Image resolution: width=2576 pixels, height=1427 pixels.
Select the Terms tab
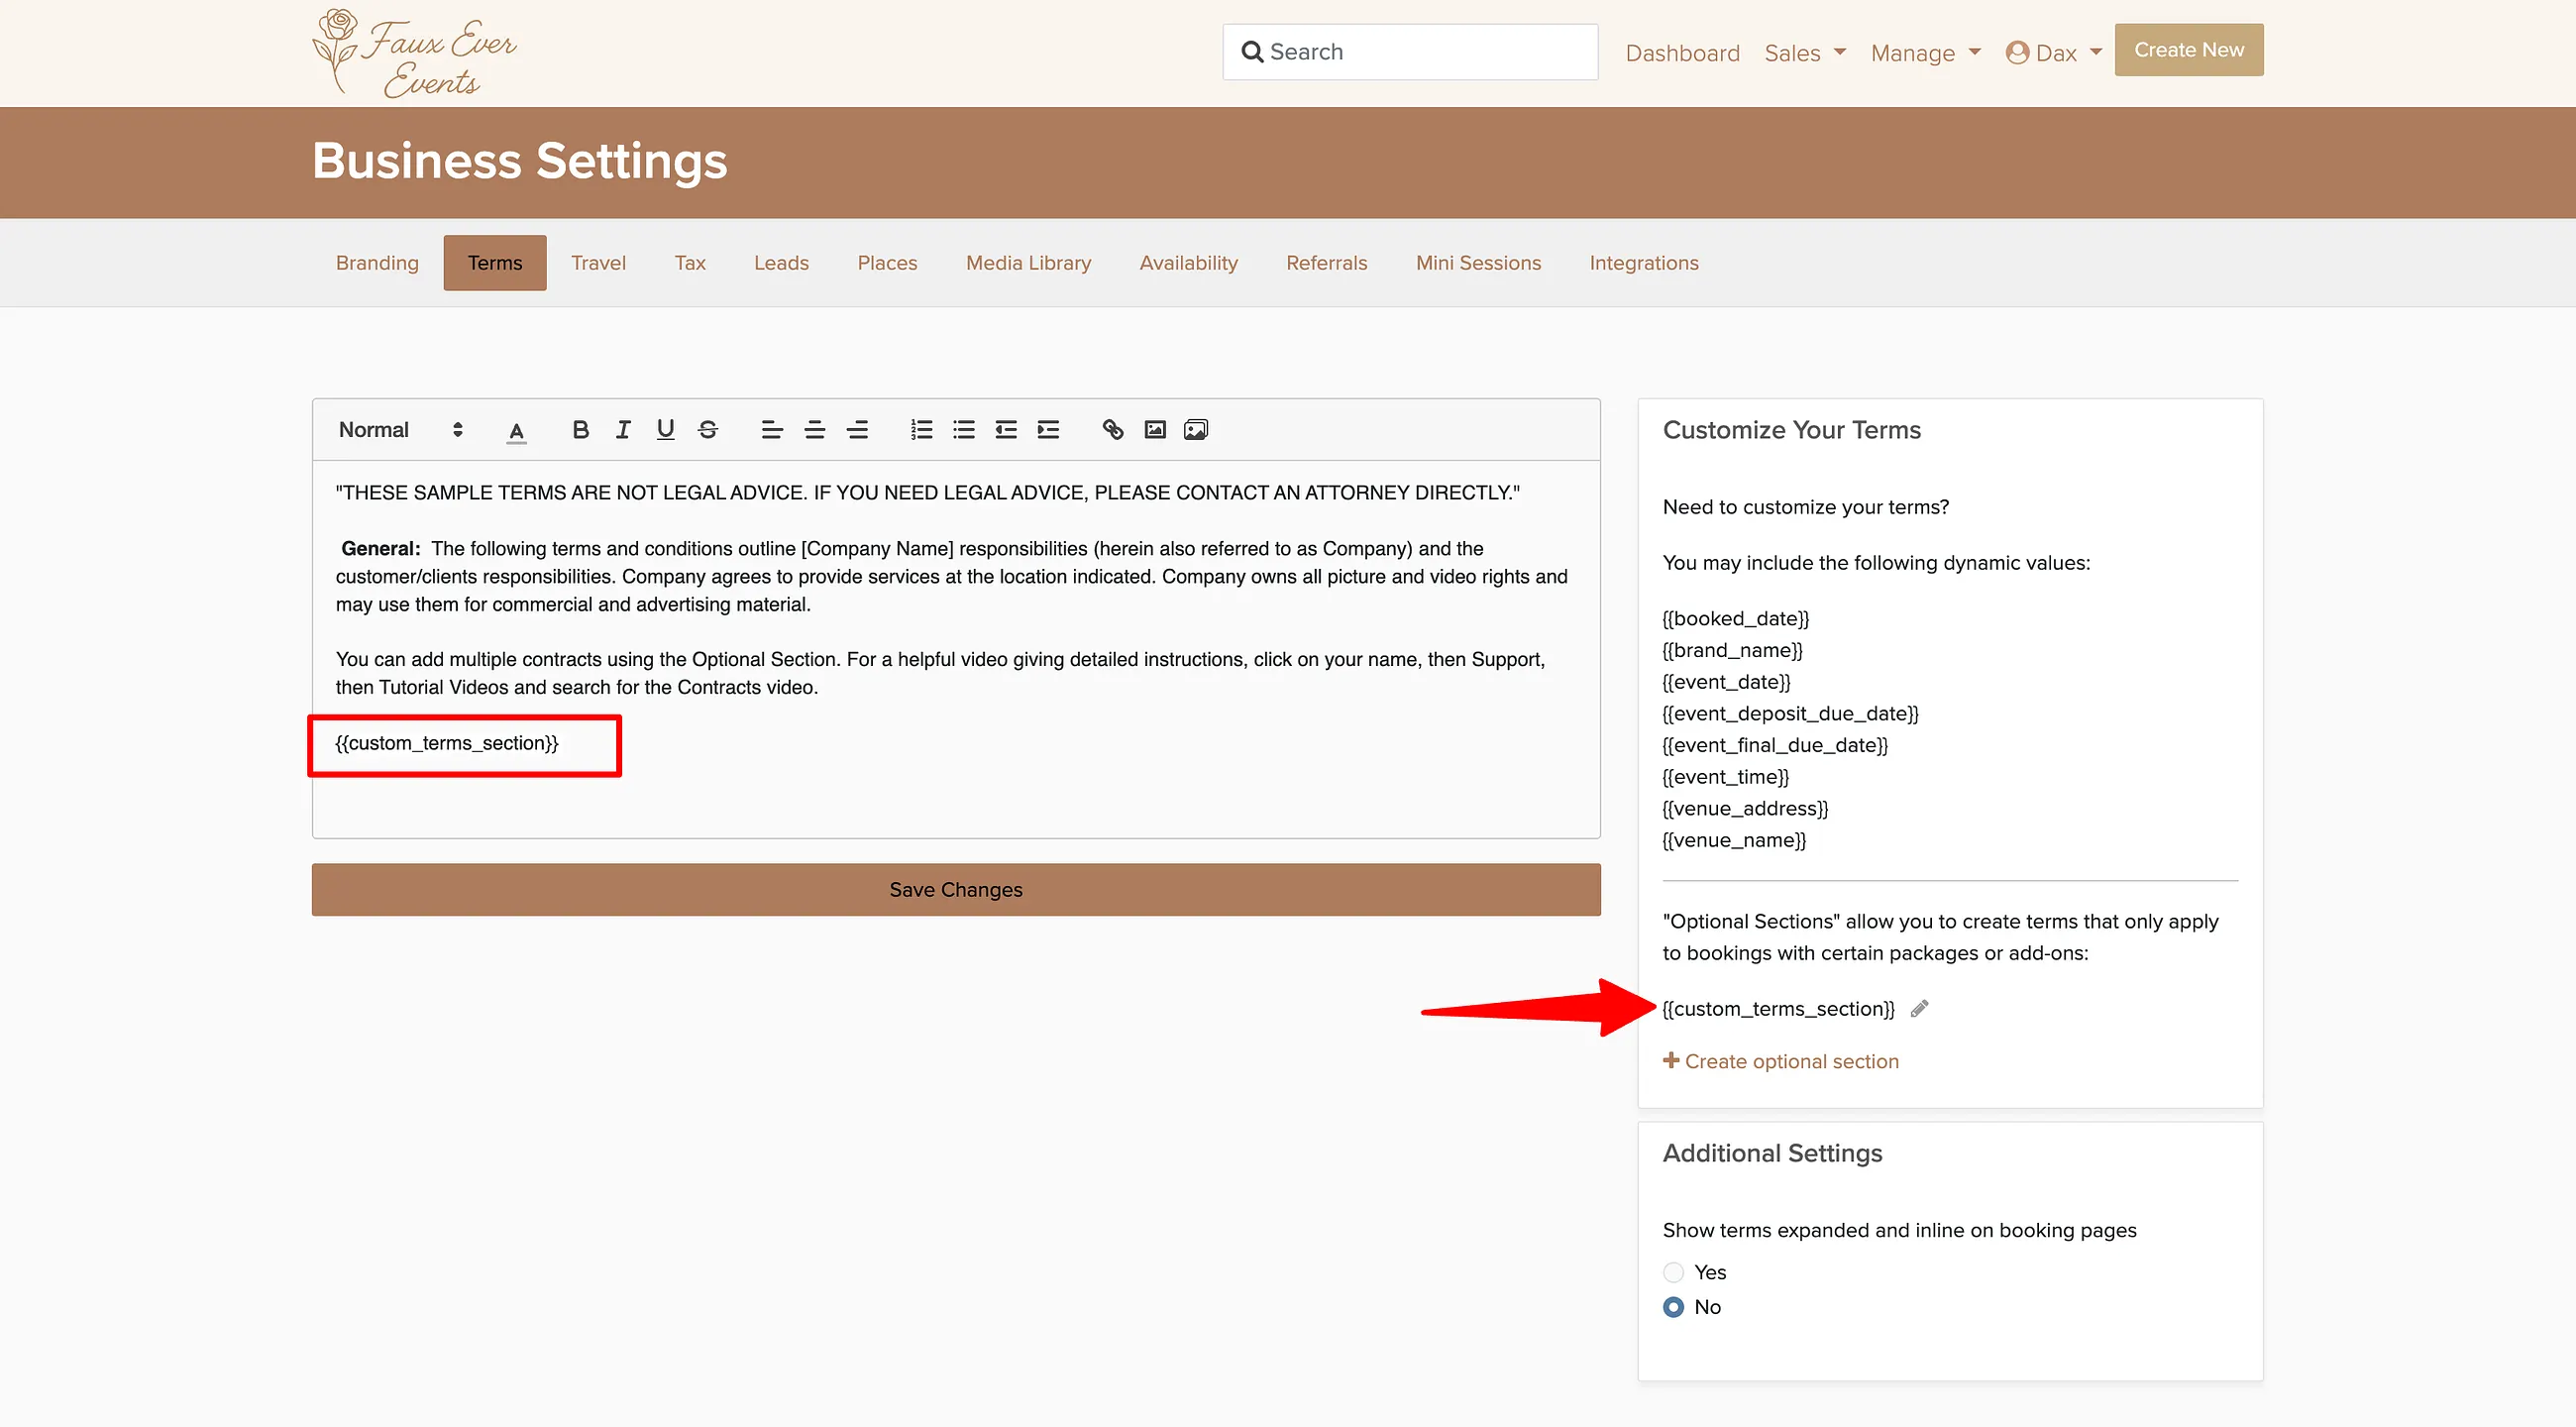[x=495, y=263]
